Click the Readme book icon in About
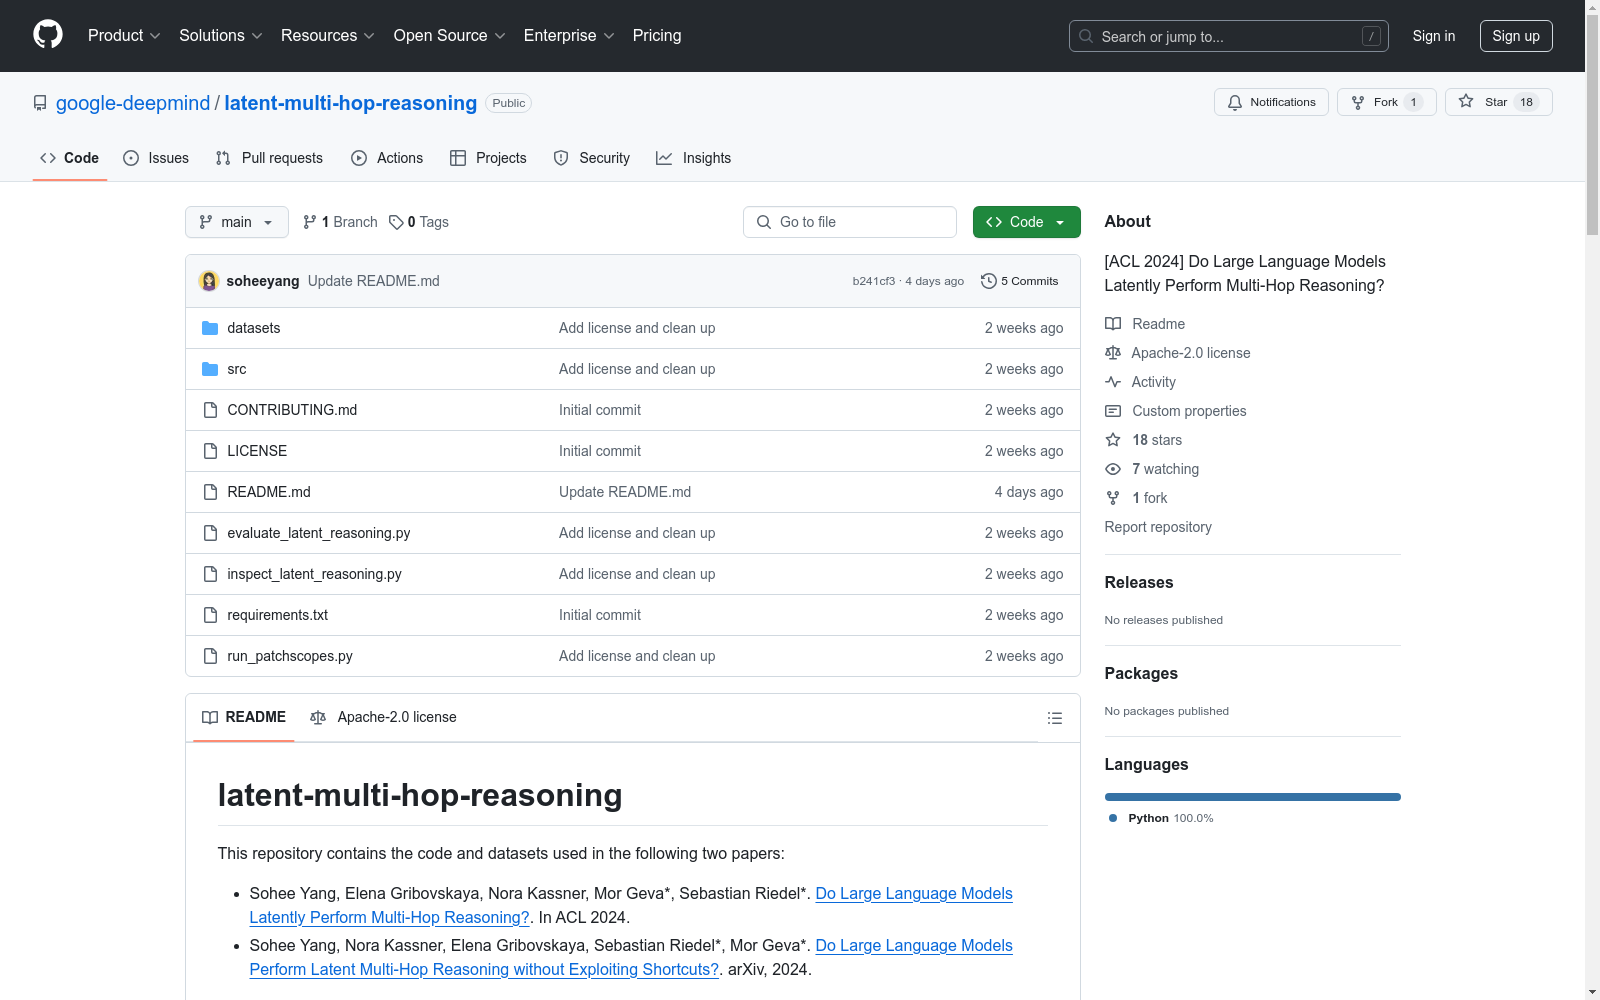The image size is (1600, 1000). tap(1113, 324)
